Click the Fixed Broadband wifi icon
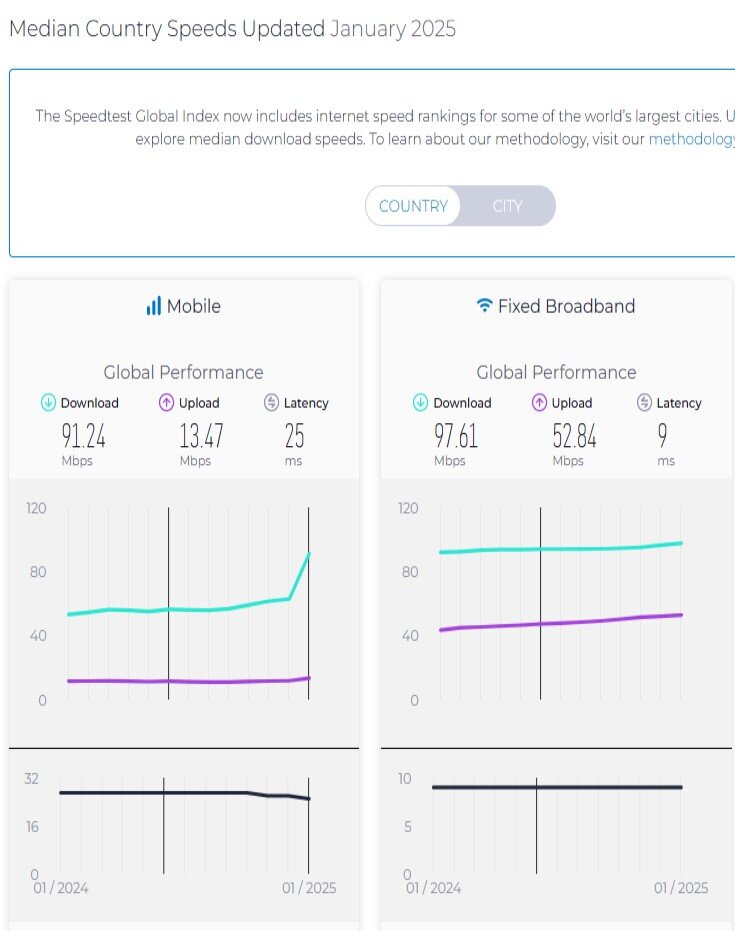 pos(484,305)
